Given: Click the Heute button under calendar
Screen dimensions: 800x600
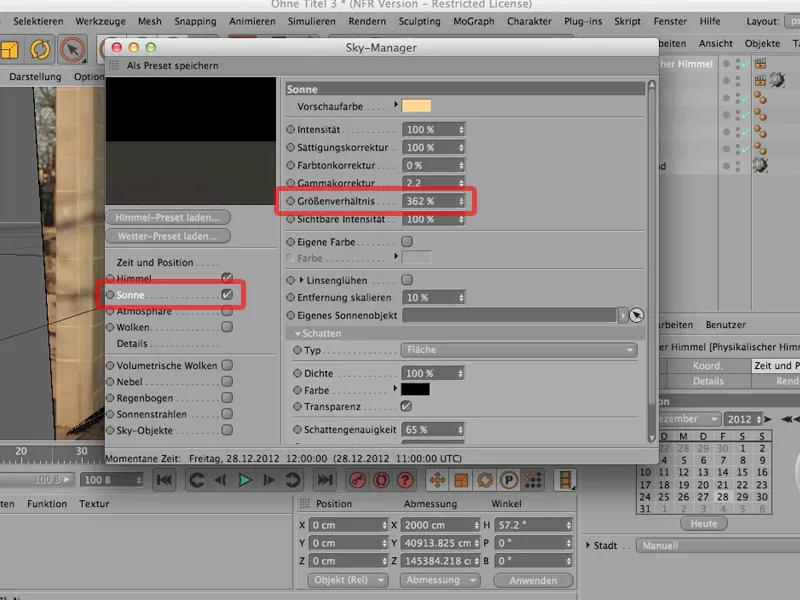Looking at the screenshot, I should click(x=704, y=523).
